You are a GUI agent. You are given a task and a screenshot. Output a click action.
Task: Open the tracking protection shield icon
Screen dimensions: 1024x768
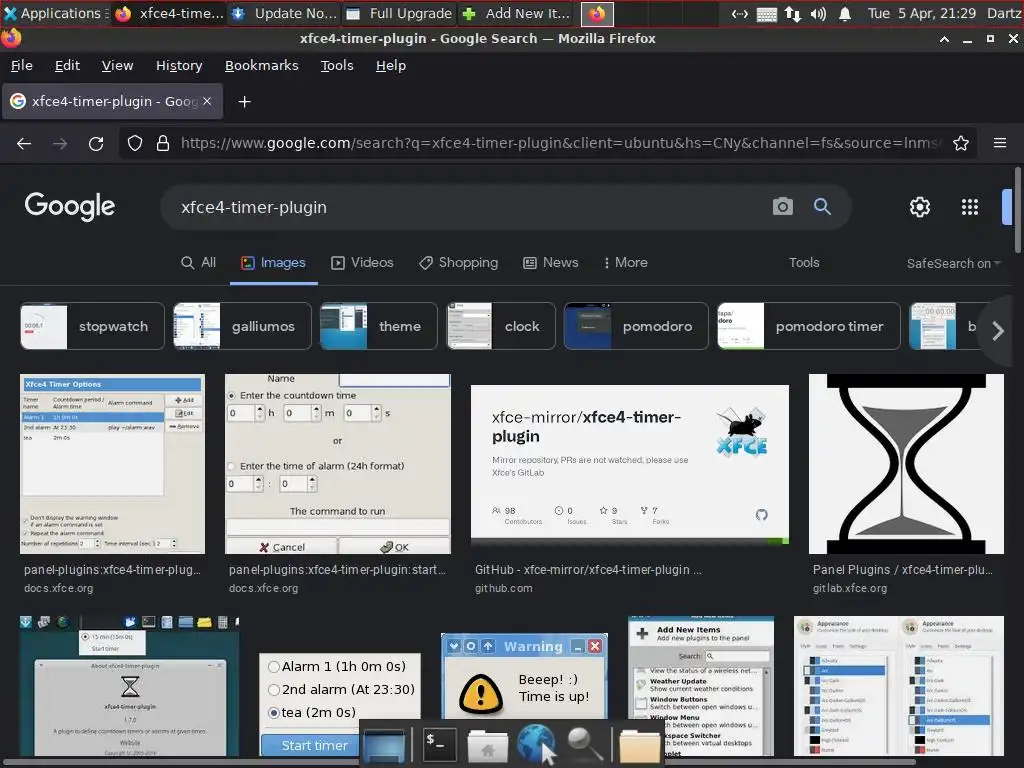point(135,144)
